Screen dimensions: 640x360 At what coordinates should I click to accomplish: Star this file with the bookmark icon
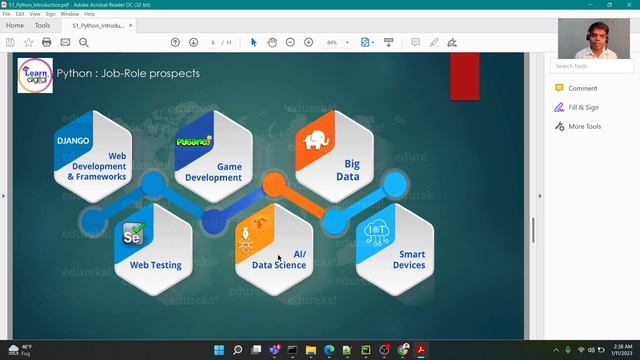point(29,42)
